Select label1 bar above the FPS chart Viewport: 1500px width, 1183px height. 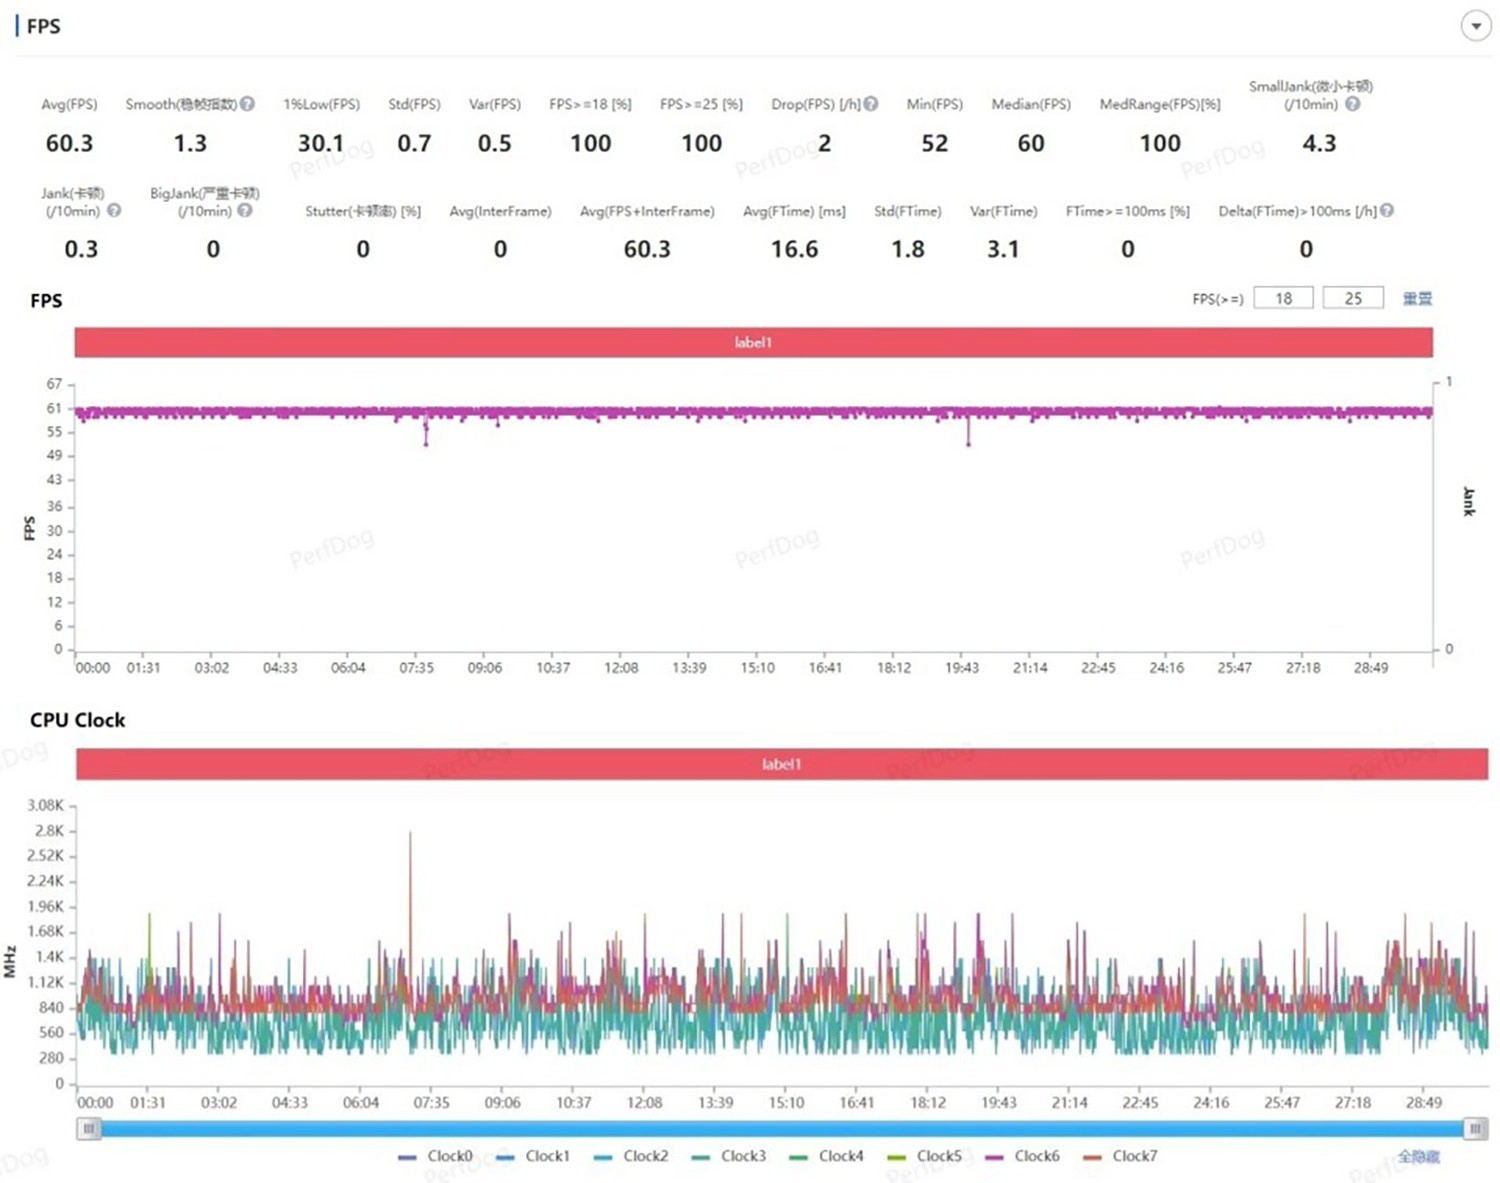pos(753,342)
